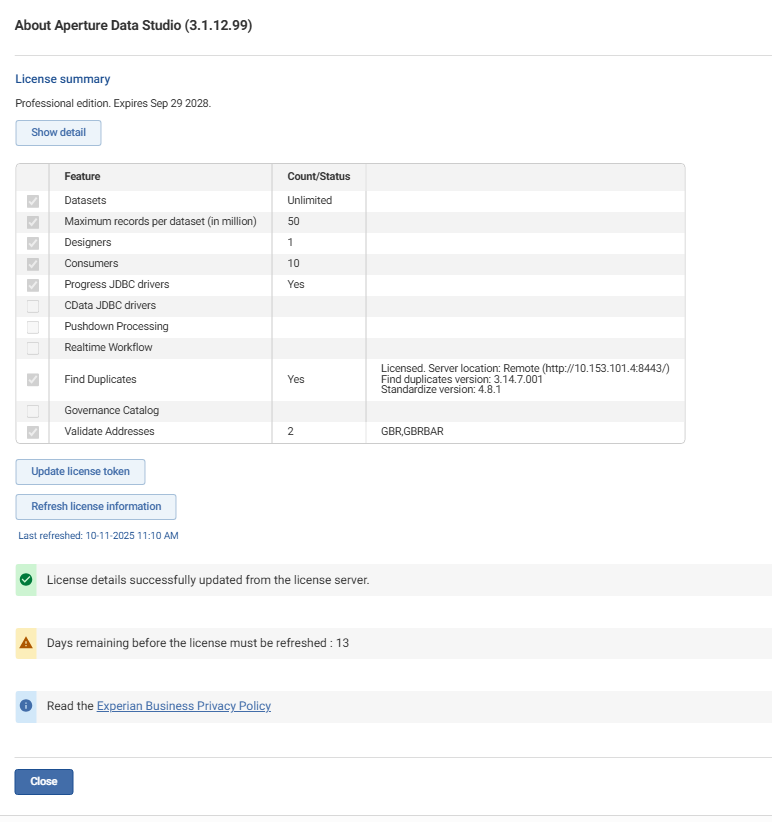Click the orange warning triangle icon
Viewport: 772px width, 822px height.
(26, 643)
